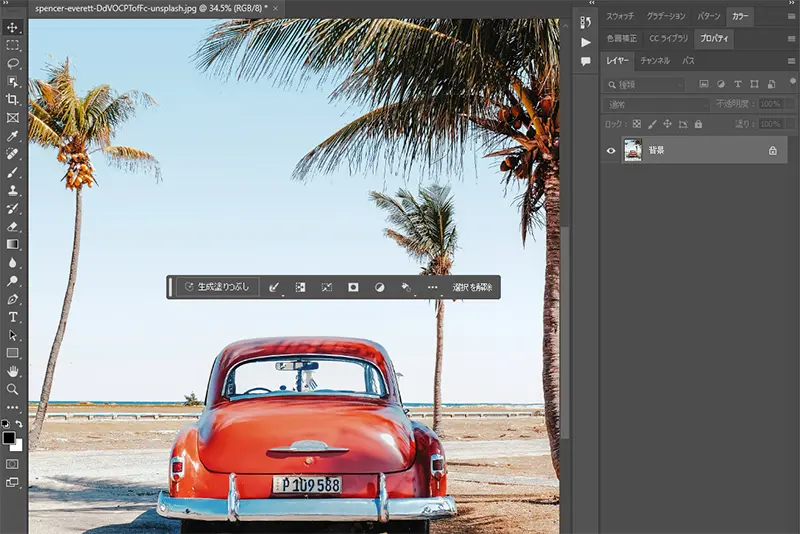Screen dimensions: 800x534
Task: Select the Eyedropper tool
Action: pos(13,135)
